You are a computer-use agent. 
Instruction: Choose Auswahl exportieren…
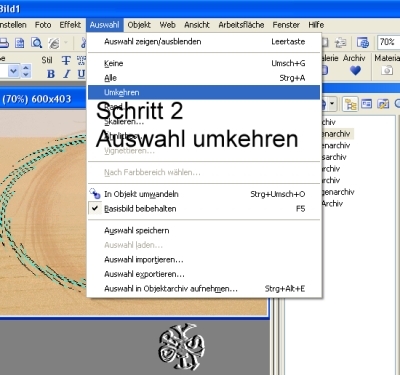[x=204, y=274]
